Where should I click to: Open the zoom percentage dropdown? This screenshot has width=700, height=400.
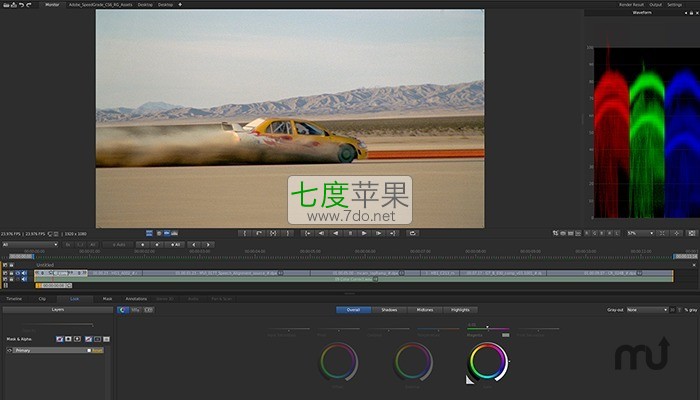640,233
